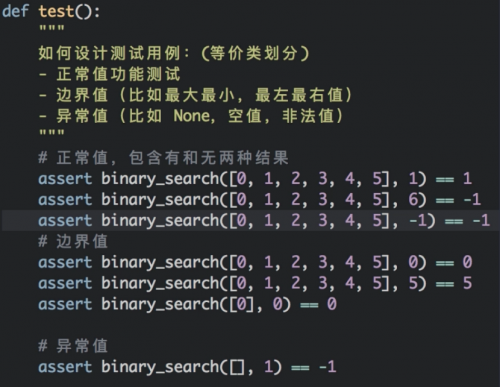
Task: Click the word 'None' in the docstring
Action: (x=192, y=116)
